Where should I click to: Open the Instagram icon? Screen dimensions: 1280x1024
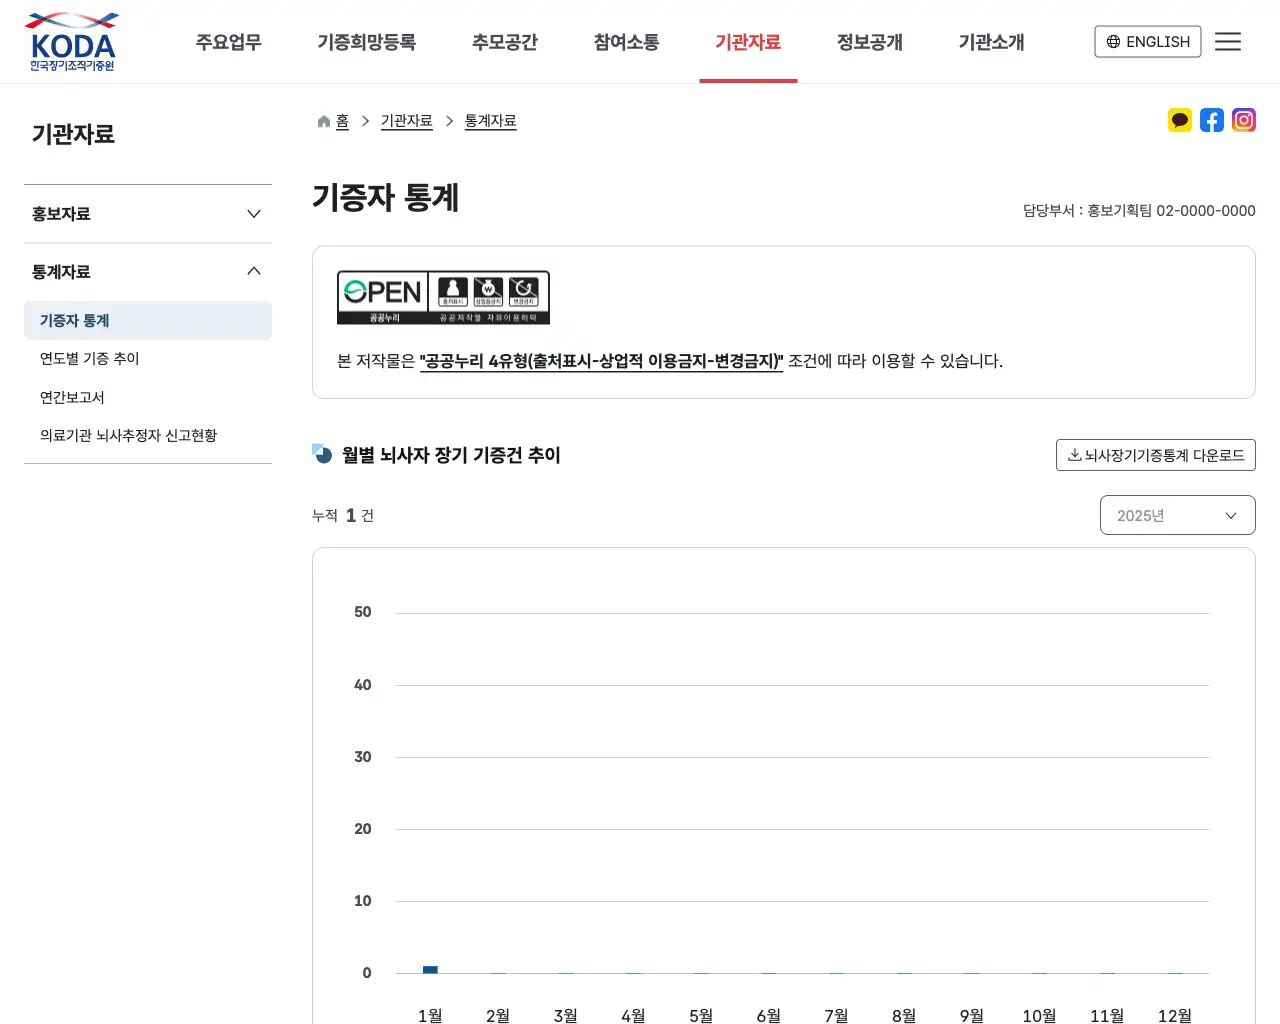pyautogui.click(x=1243, y=119)
